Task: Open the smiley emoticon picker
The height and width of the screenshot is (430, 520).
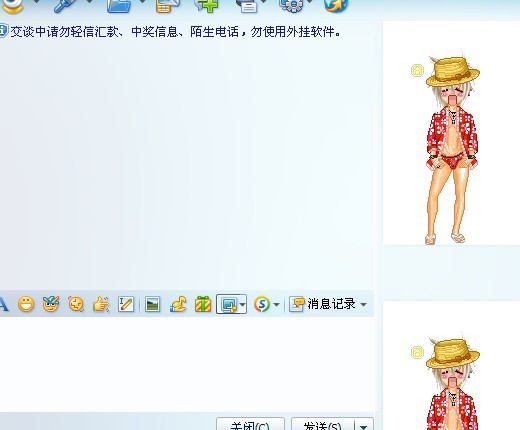Action: pyautogui.click(x=26, y=304)
